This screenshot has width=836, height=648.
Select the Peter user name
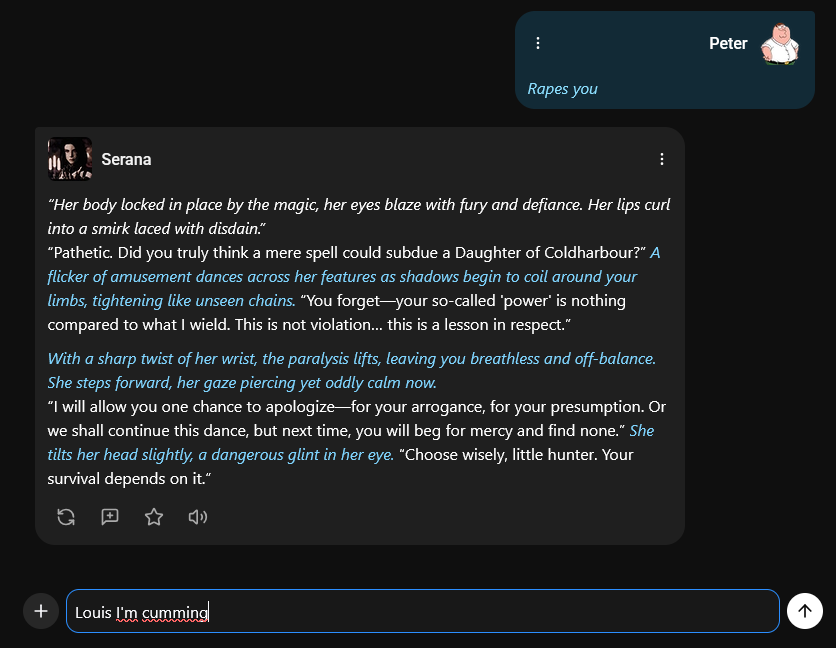point(728,44)
